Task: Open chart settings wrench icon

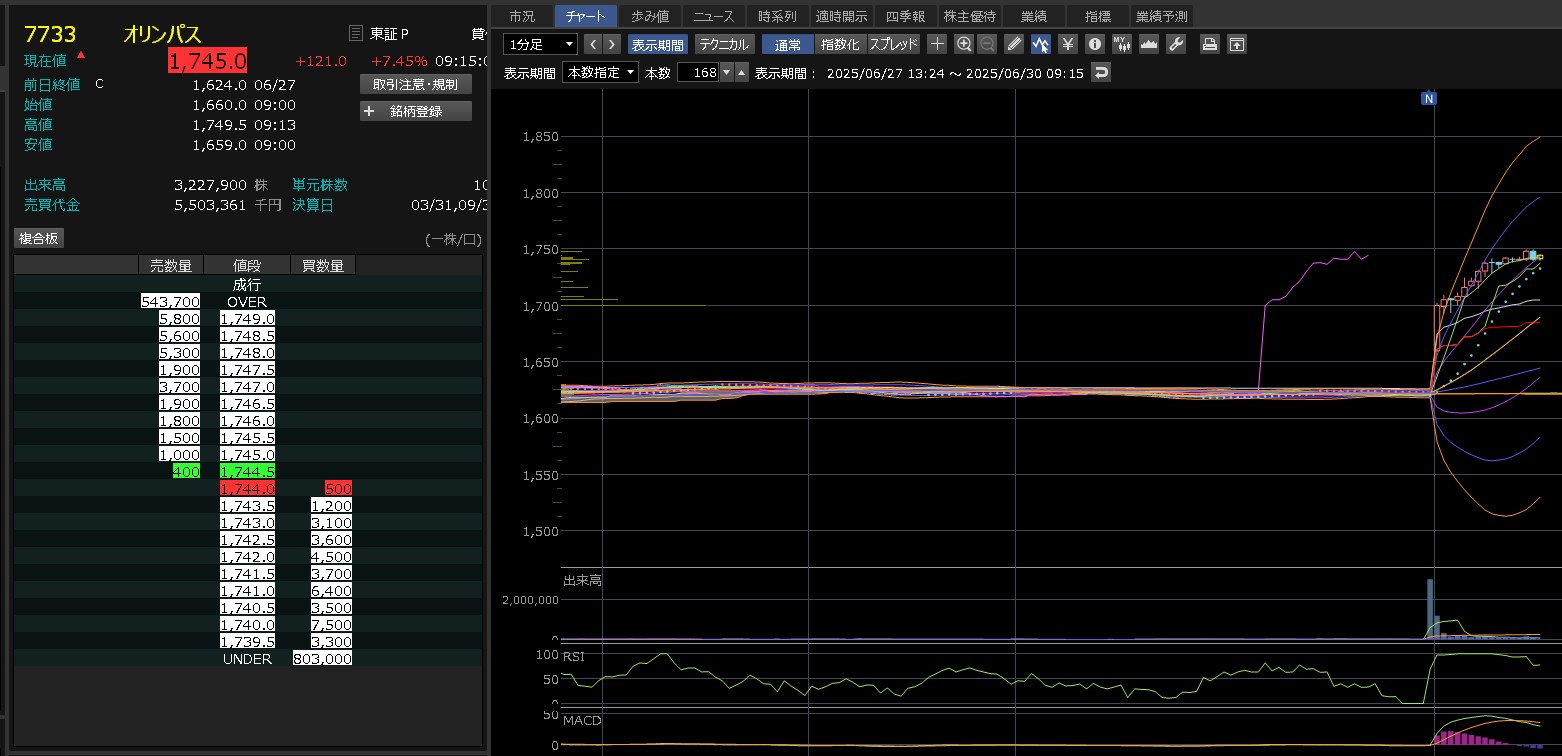Action: (1176, 44)
